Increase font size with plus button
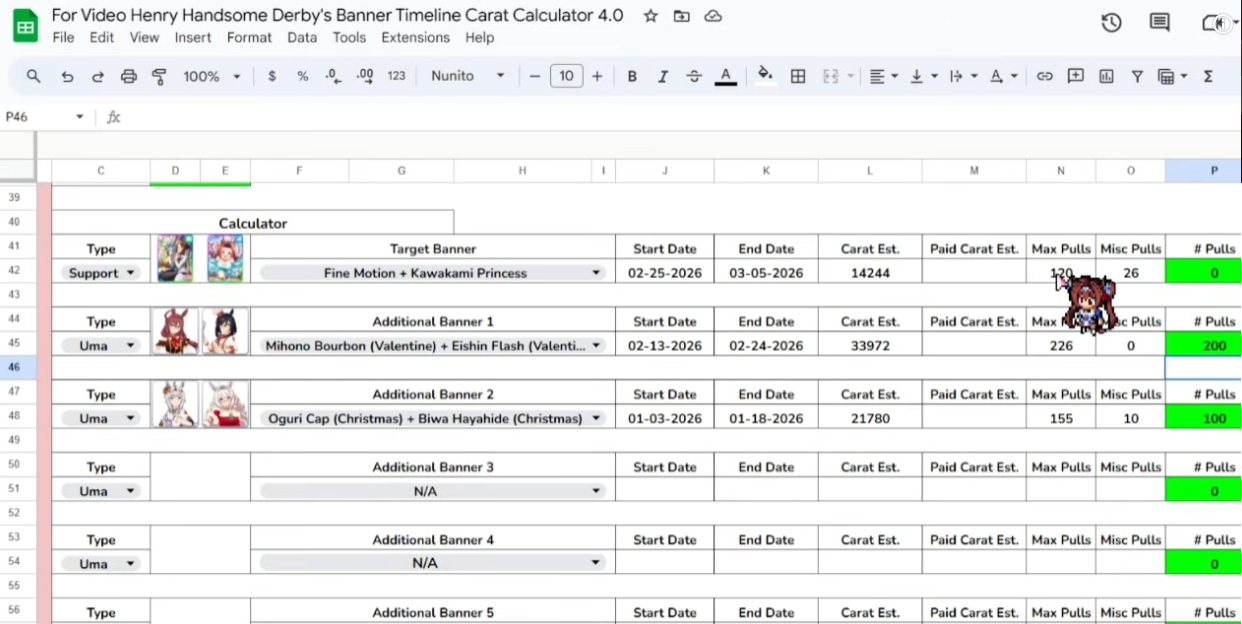The width and height of the screenshot is (1242, 624). (597, 76)
